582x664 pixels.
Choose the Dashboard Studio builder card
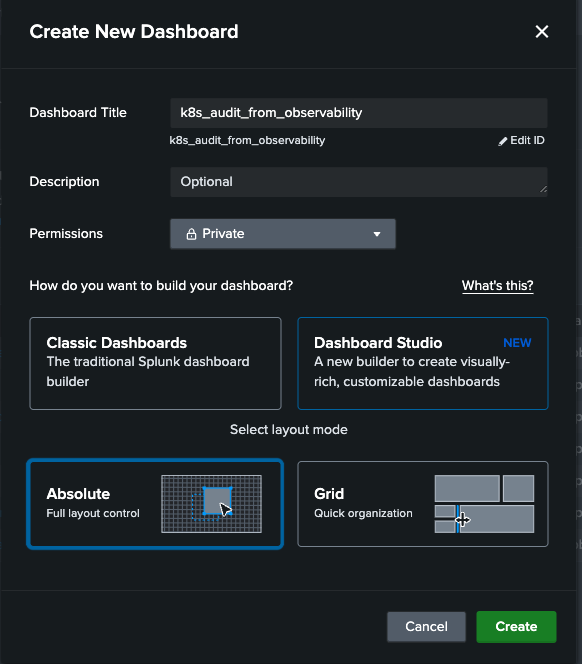click(x=423, y=363)
